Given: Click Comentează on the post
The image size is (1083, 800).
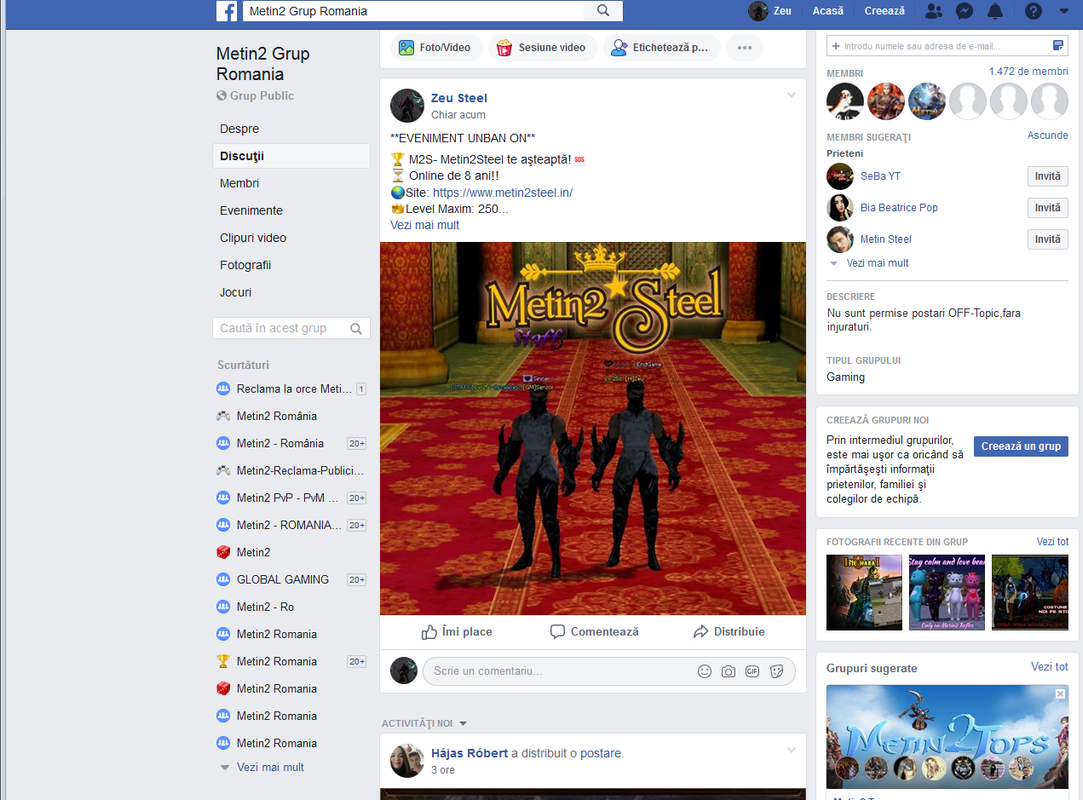Looking at the screenshot, I should click(x=594, y=632).
